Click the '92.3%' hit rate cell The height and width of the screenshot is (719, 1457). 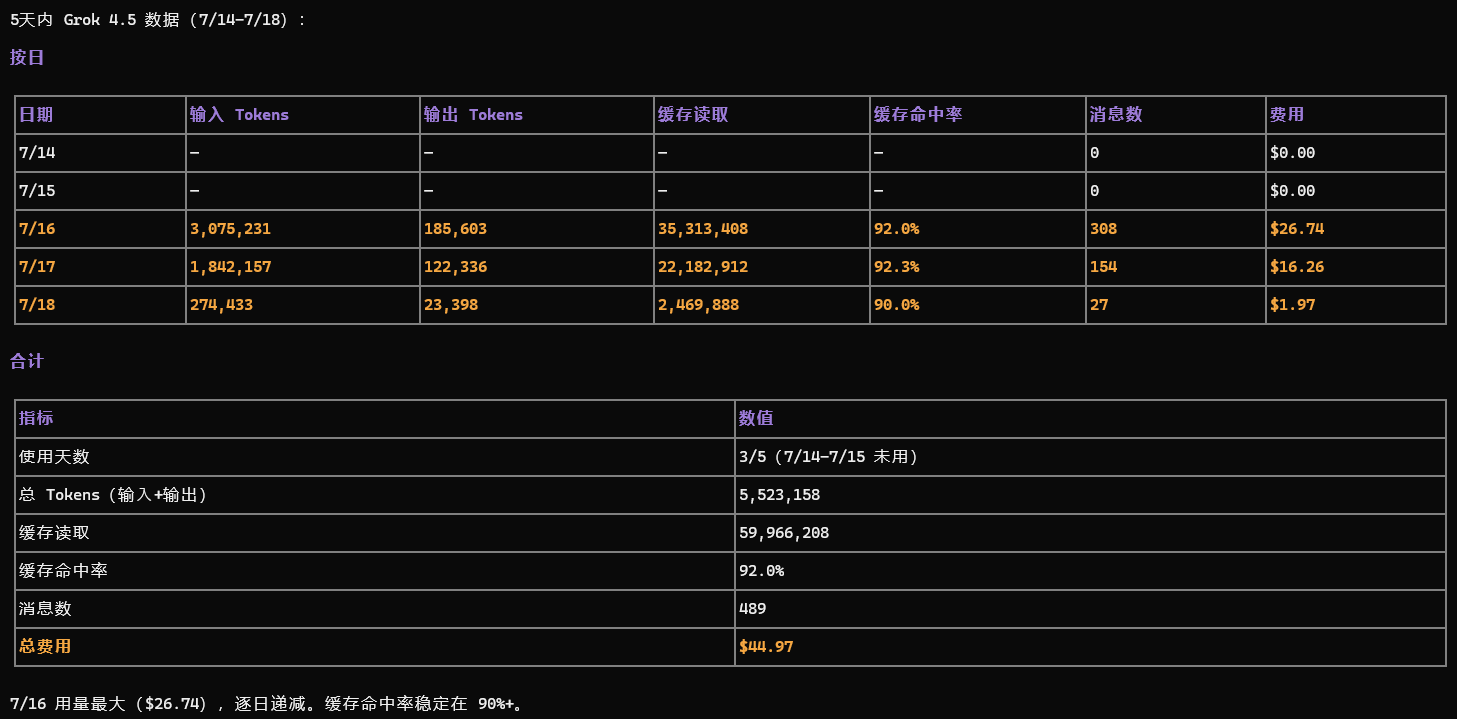tap(896, 267)
